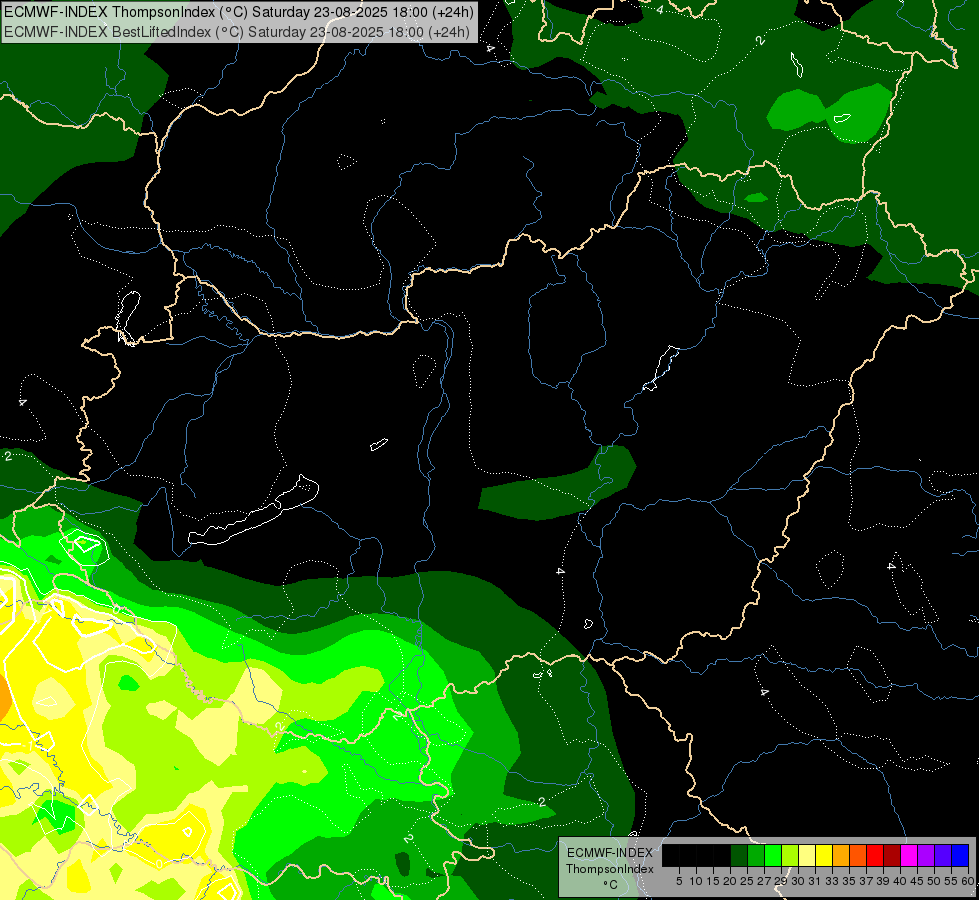
Task: Click the legend scale value 5
Action: pos(679,881)
